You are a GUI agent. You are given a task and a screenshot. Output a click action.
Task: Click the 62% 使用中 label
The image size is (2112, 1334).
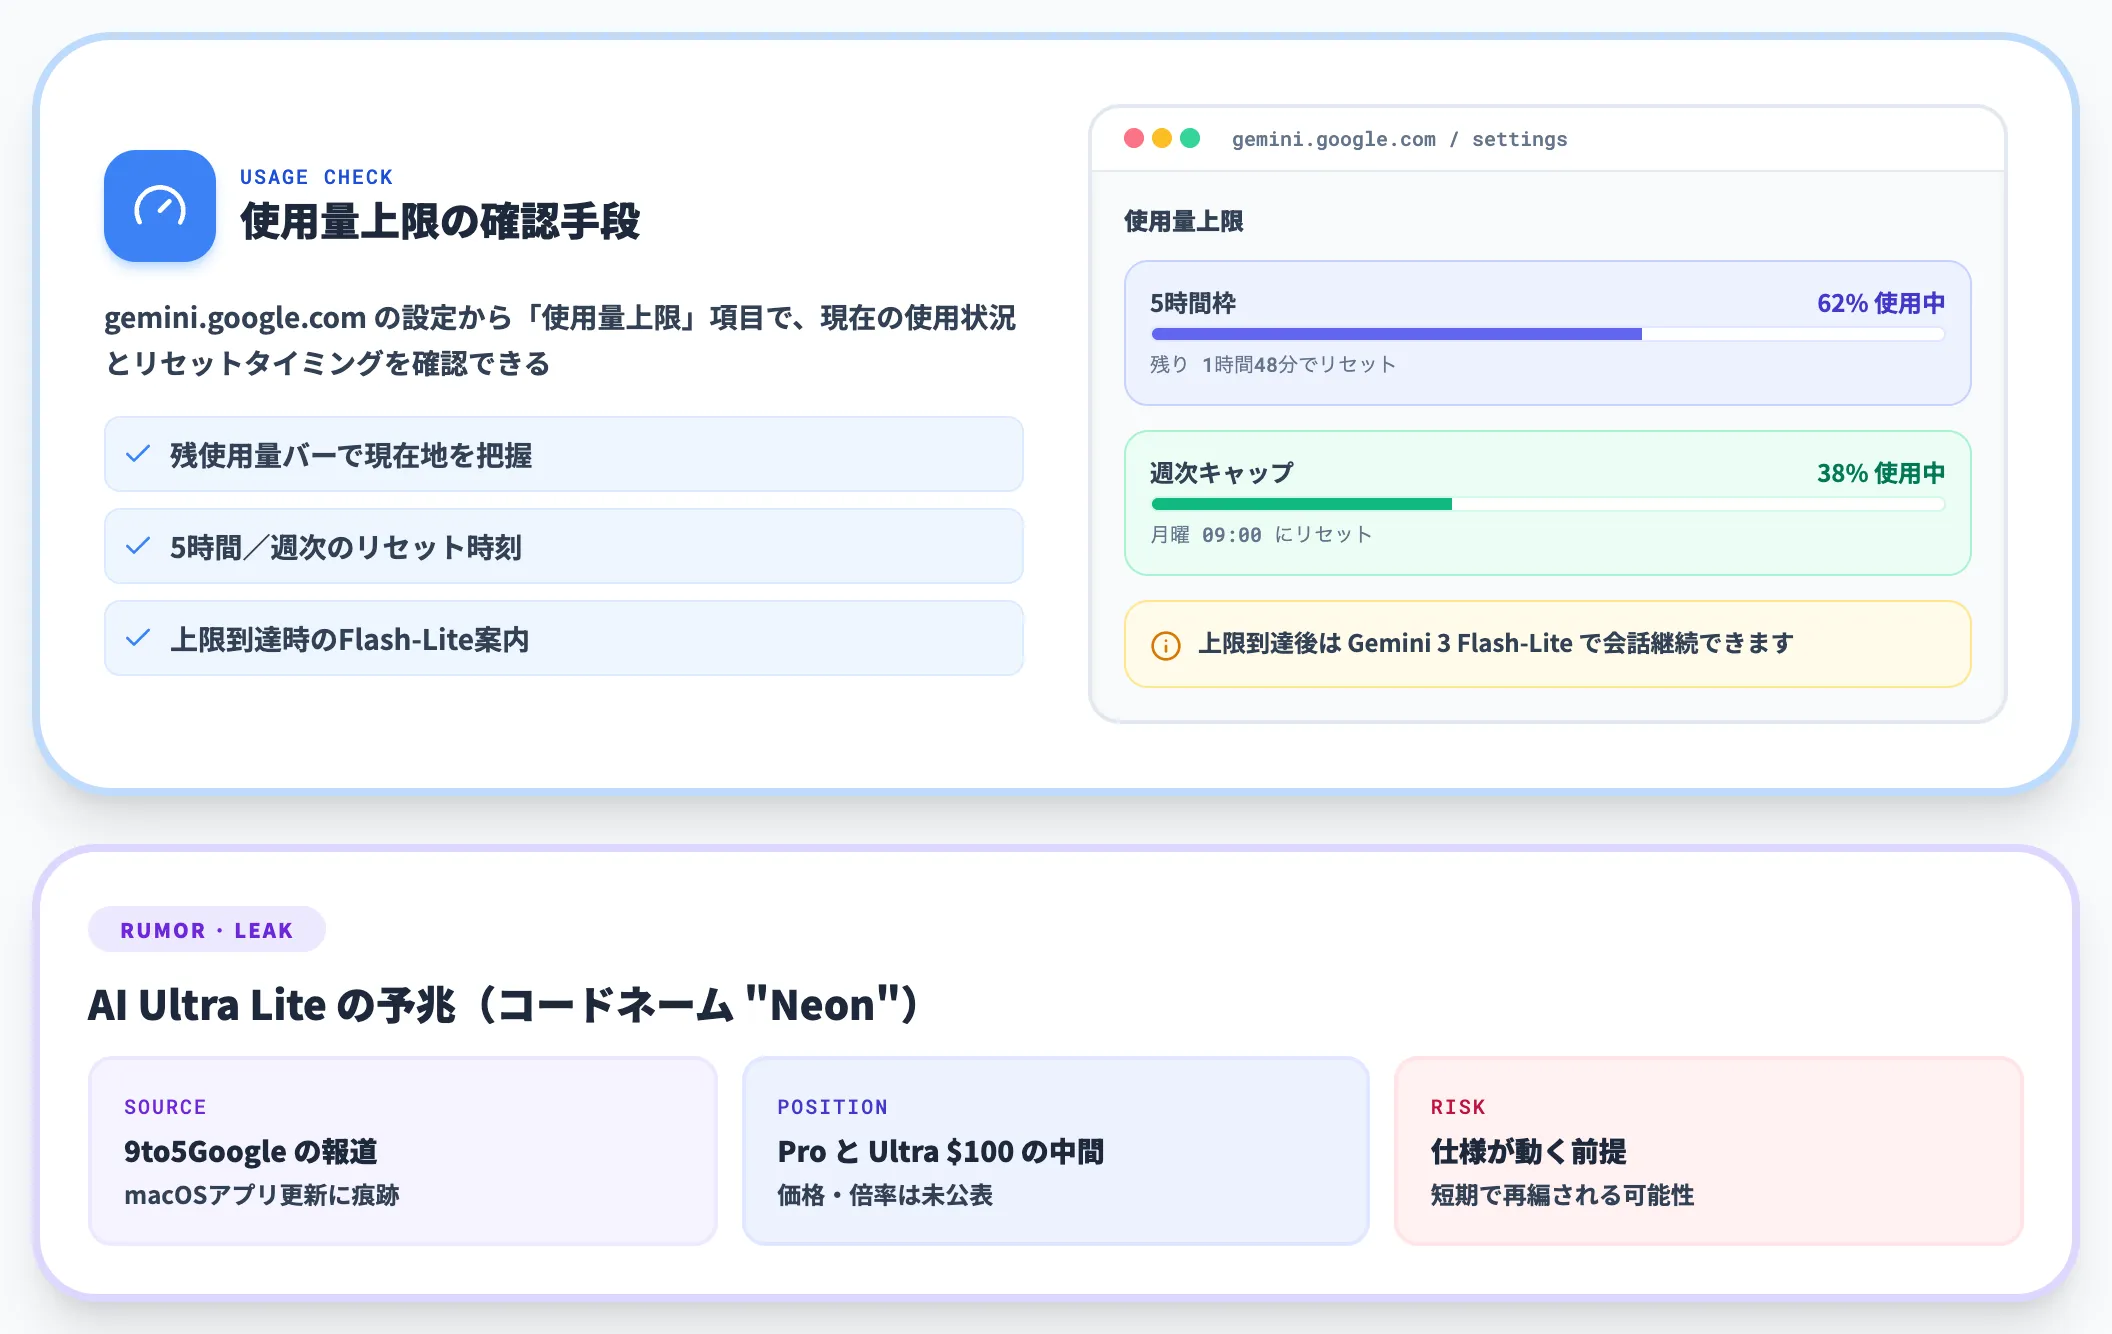pyautogui.click(x=1880, y=303)
